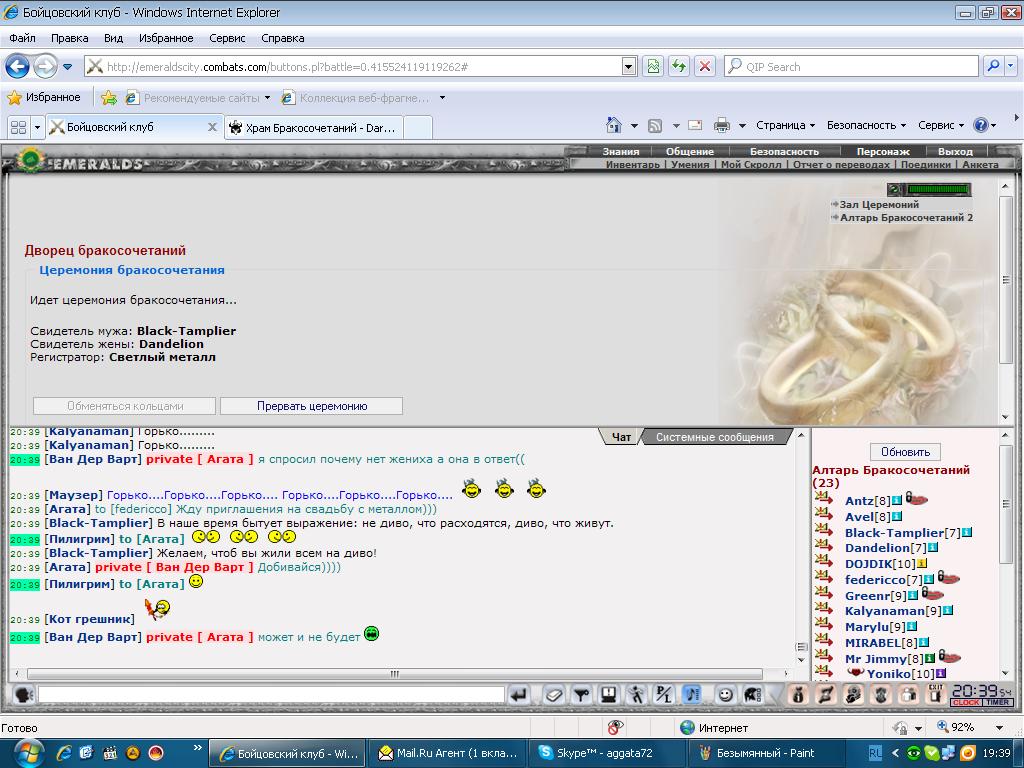
Task: Open Skype aggata72 taskbar window
Action: (606, 753)
